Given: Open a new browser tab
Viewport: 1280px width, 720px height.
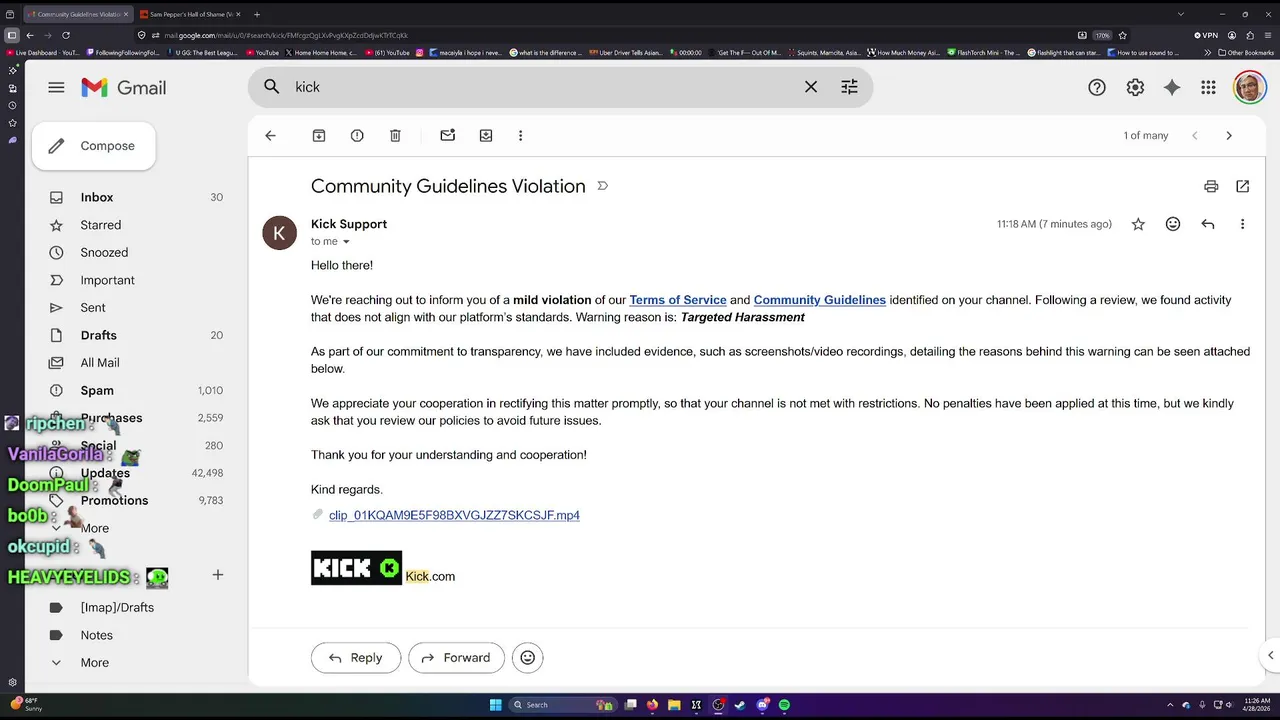Looking at the screenshot, I should pyautogui.click(x=257, y=14).
